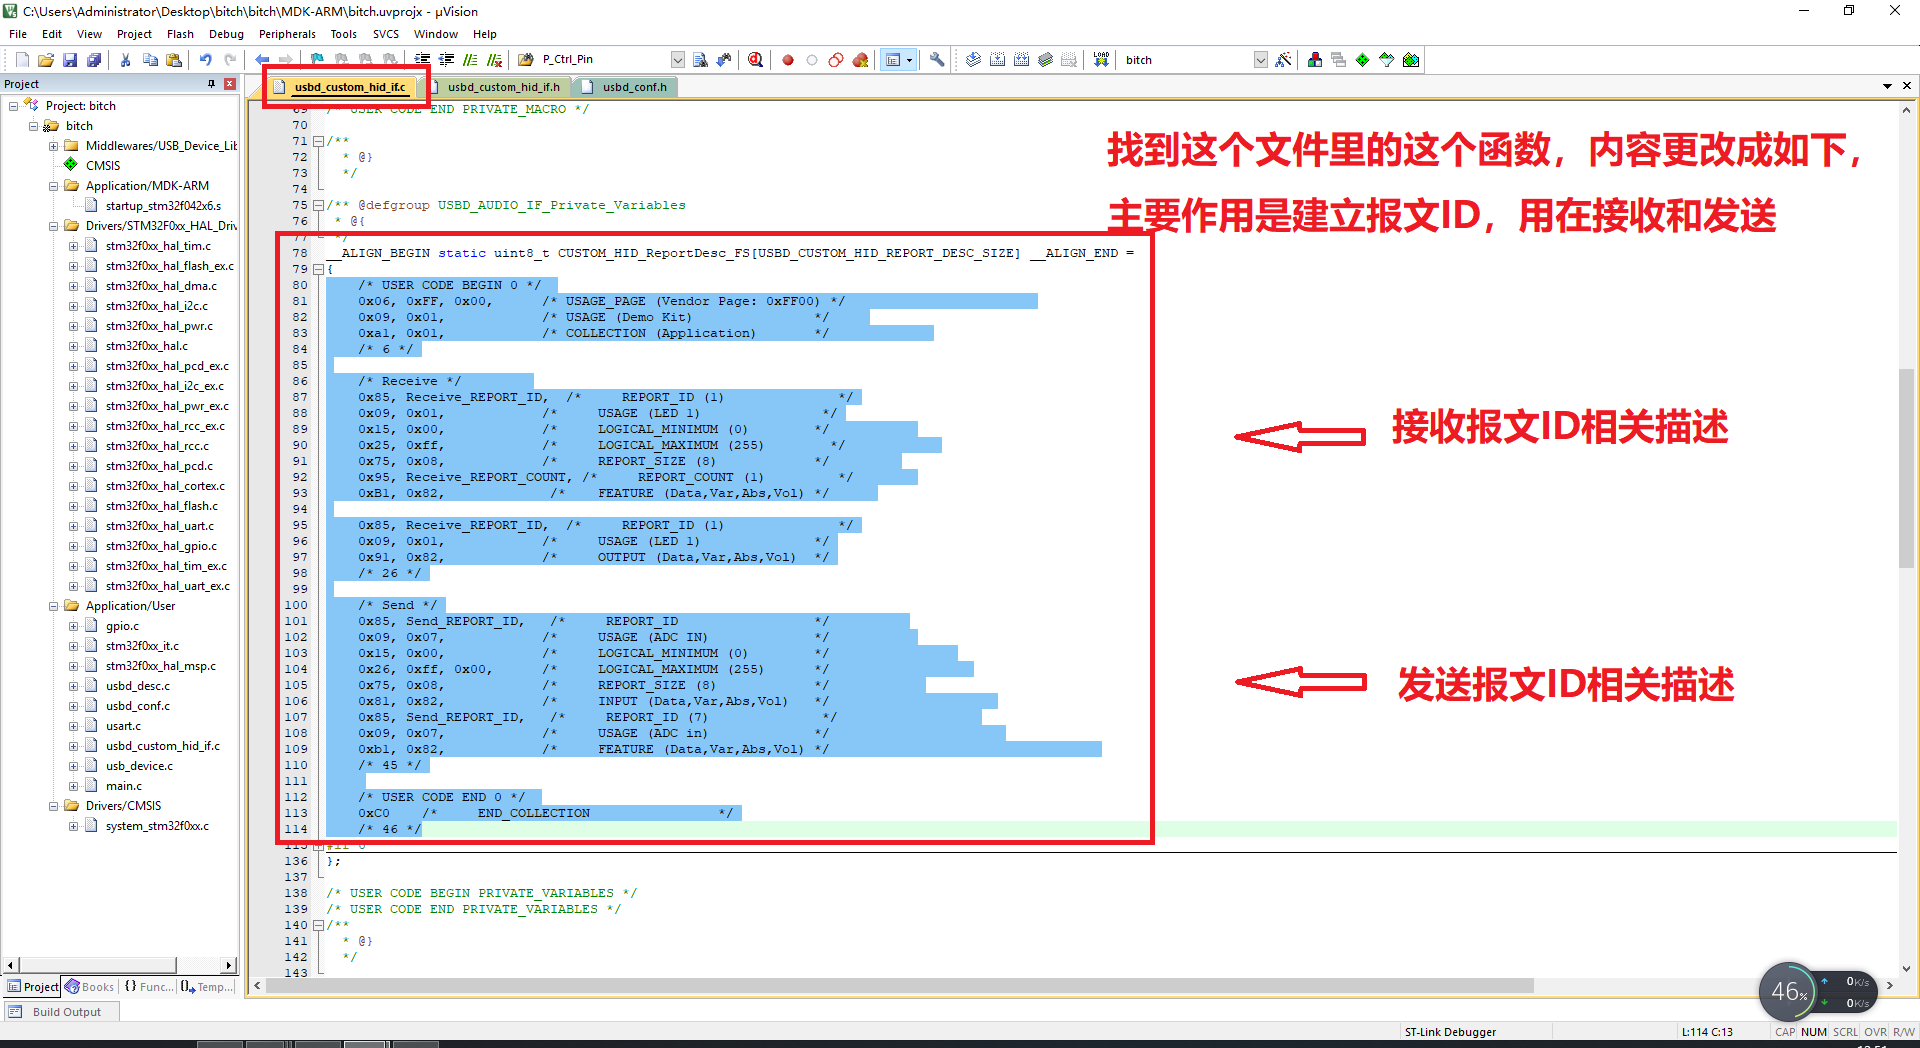Toggle auto-hide pin on Project panel
The width and height of the screenshot is (1920, 1048).
(213, 84)
